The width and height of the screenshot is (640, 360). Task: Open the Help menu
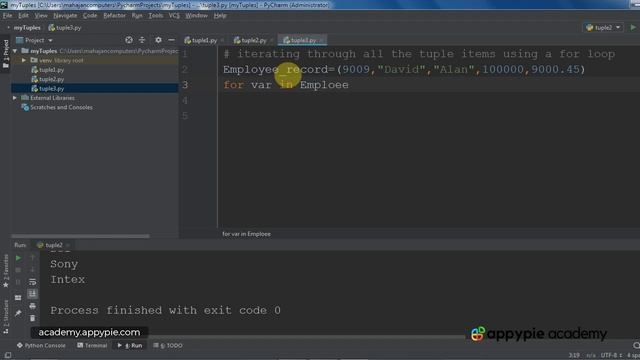coord(220,16)
